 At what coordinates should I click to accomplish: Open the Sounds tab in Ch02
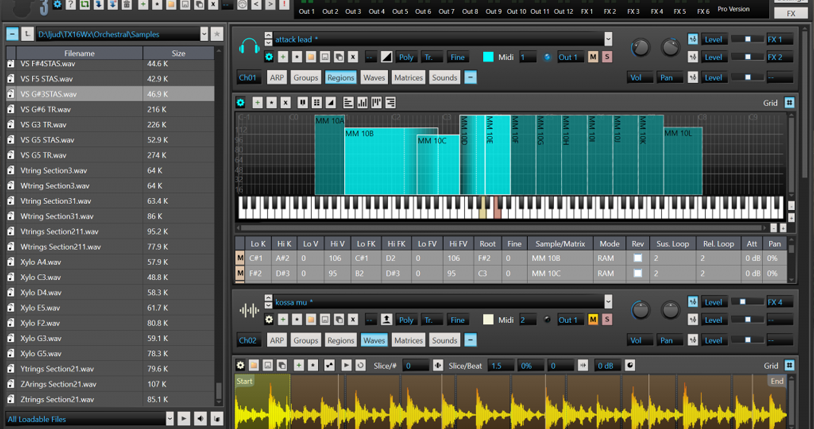coord(444,340)
